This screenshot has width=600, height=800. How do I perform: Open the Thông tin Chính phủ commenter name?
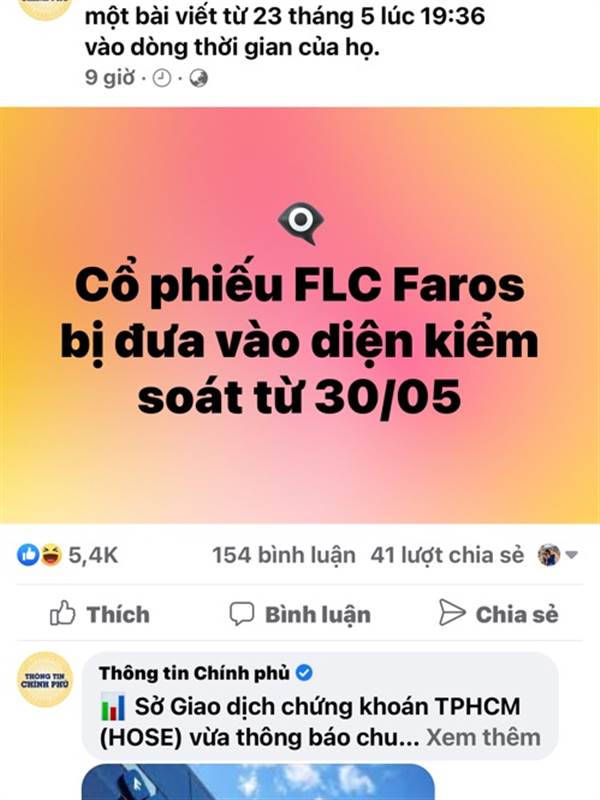194,673
